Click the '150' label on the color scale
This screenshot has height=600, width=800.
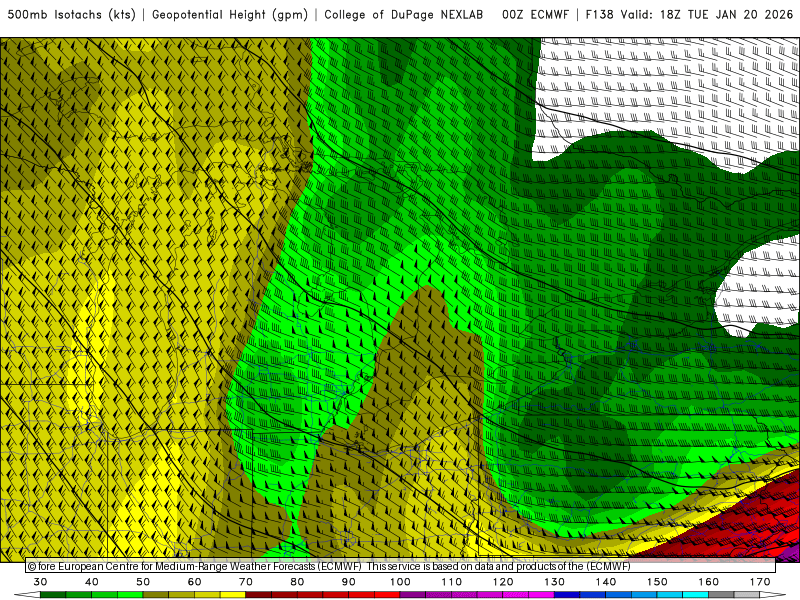[x=658, y=582]
